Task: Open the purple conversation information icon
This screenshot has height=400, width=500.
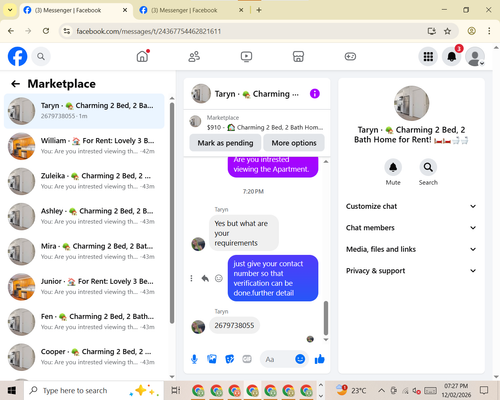Action: 315,94
